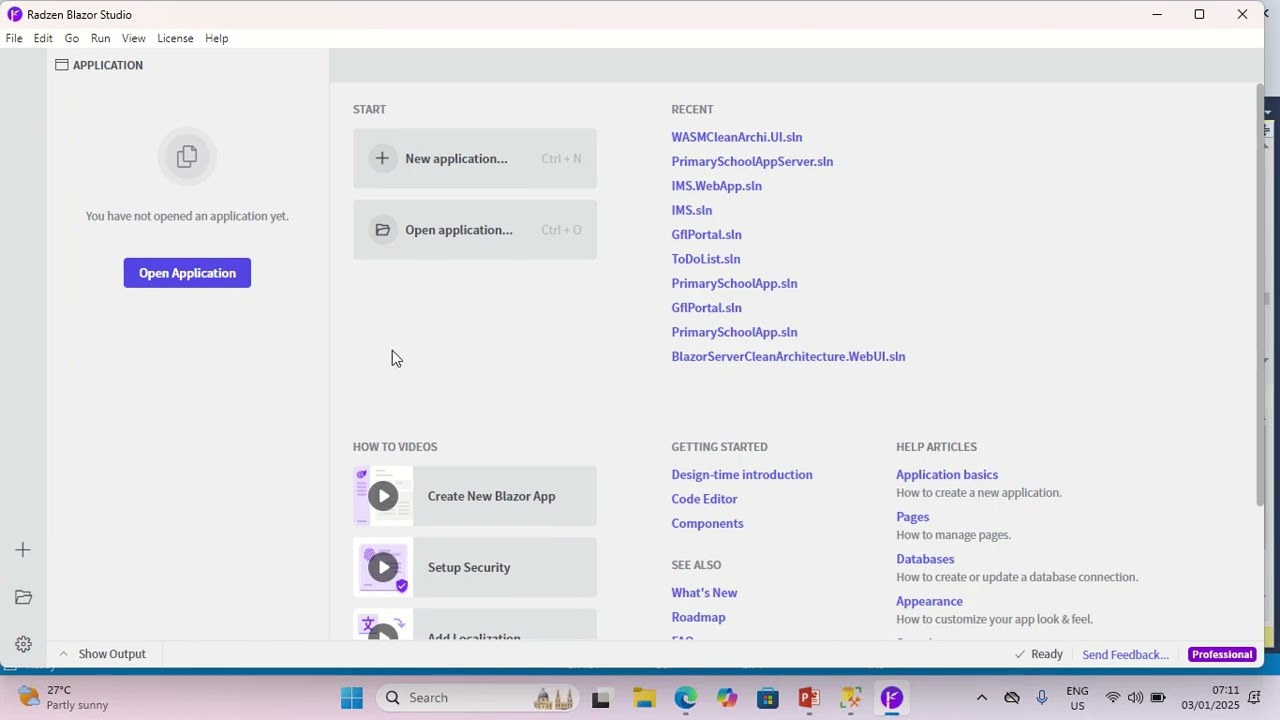Open ToDoList.sln recent project
The width and height of the screenshot is (1280, 720).
pyautogui.click(x=706, y=259)
